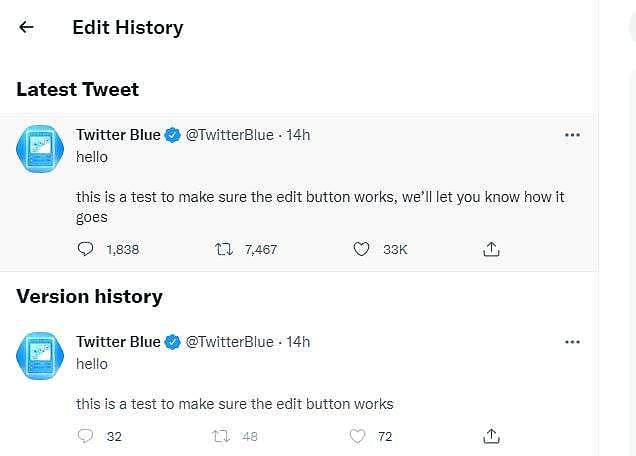Viewport: 636px width, 456px height.
Task: Open the latest tweet text about edit button
Action: tap(320, 197)
